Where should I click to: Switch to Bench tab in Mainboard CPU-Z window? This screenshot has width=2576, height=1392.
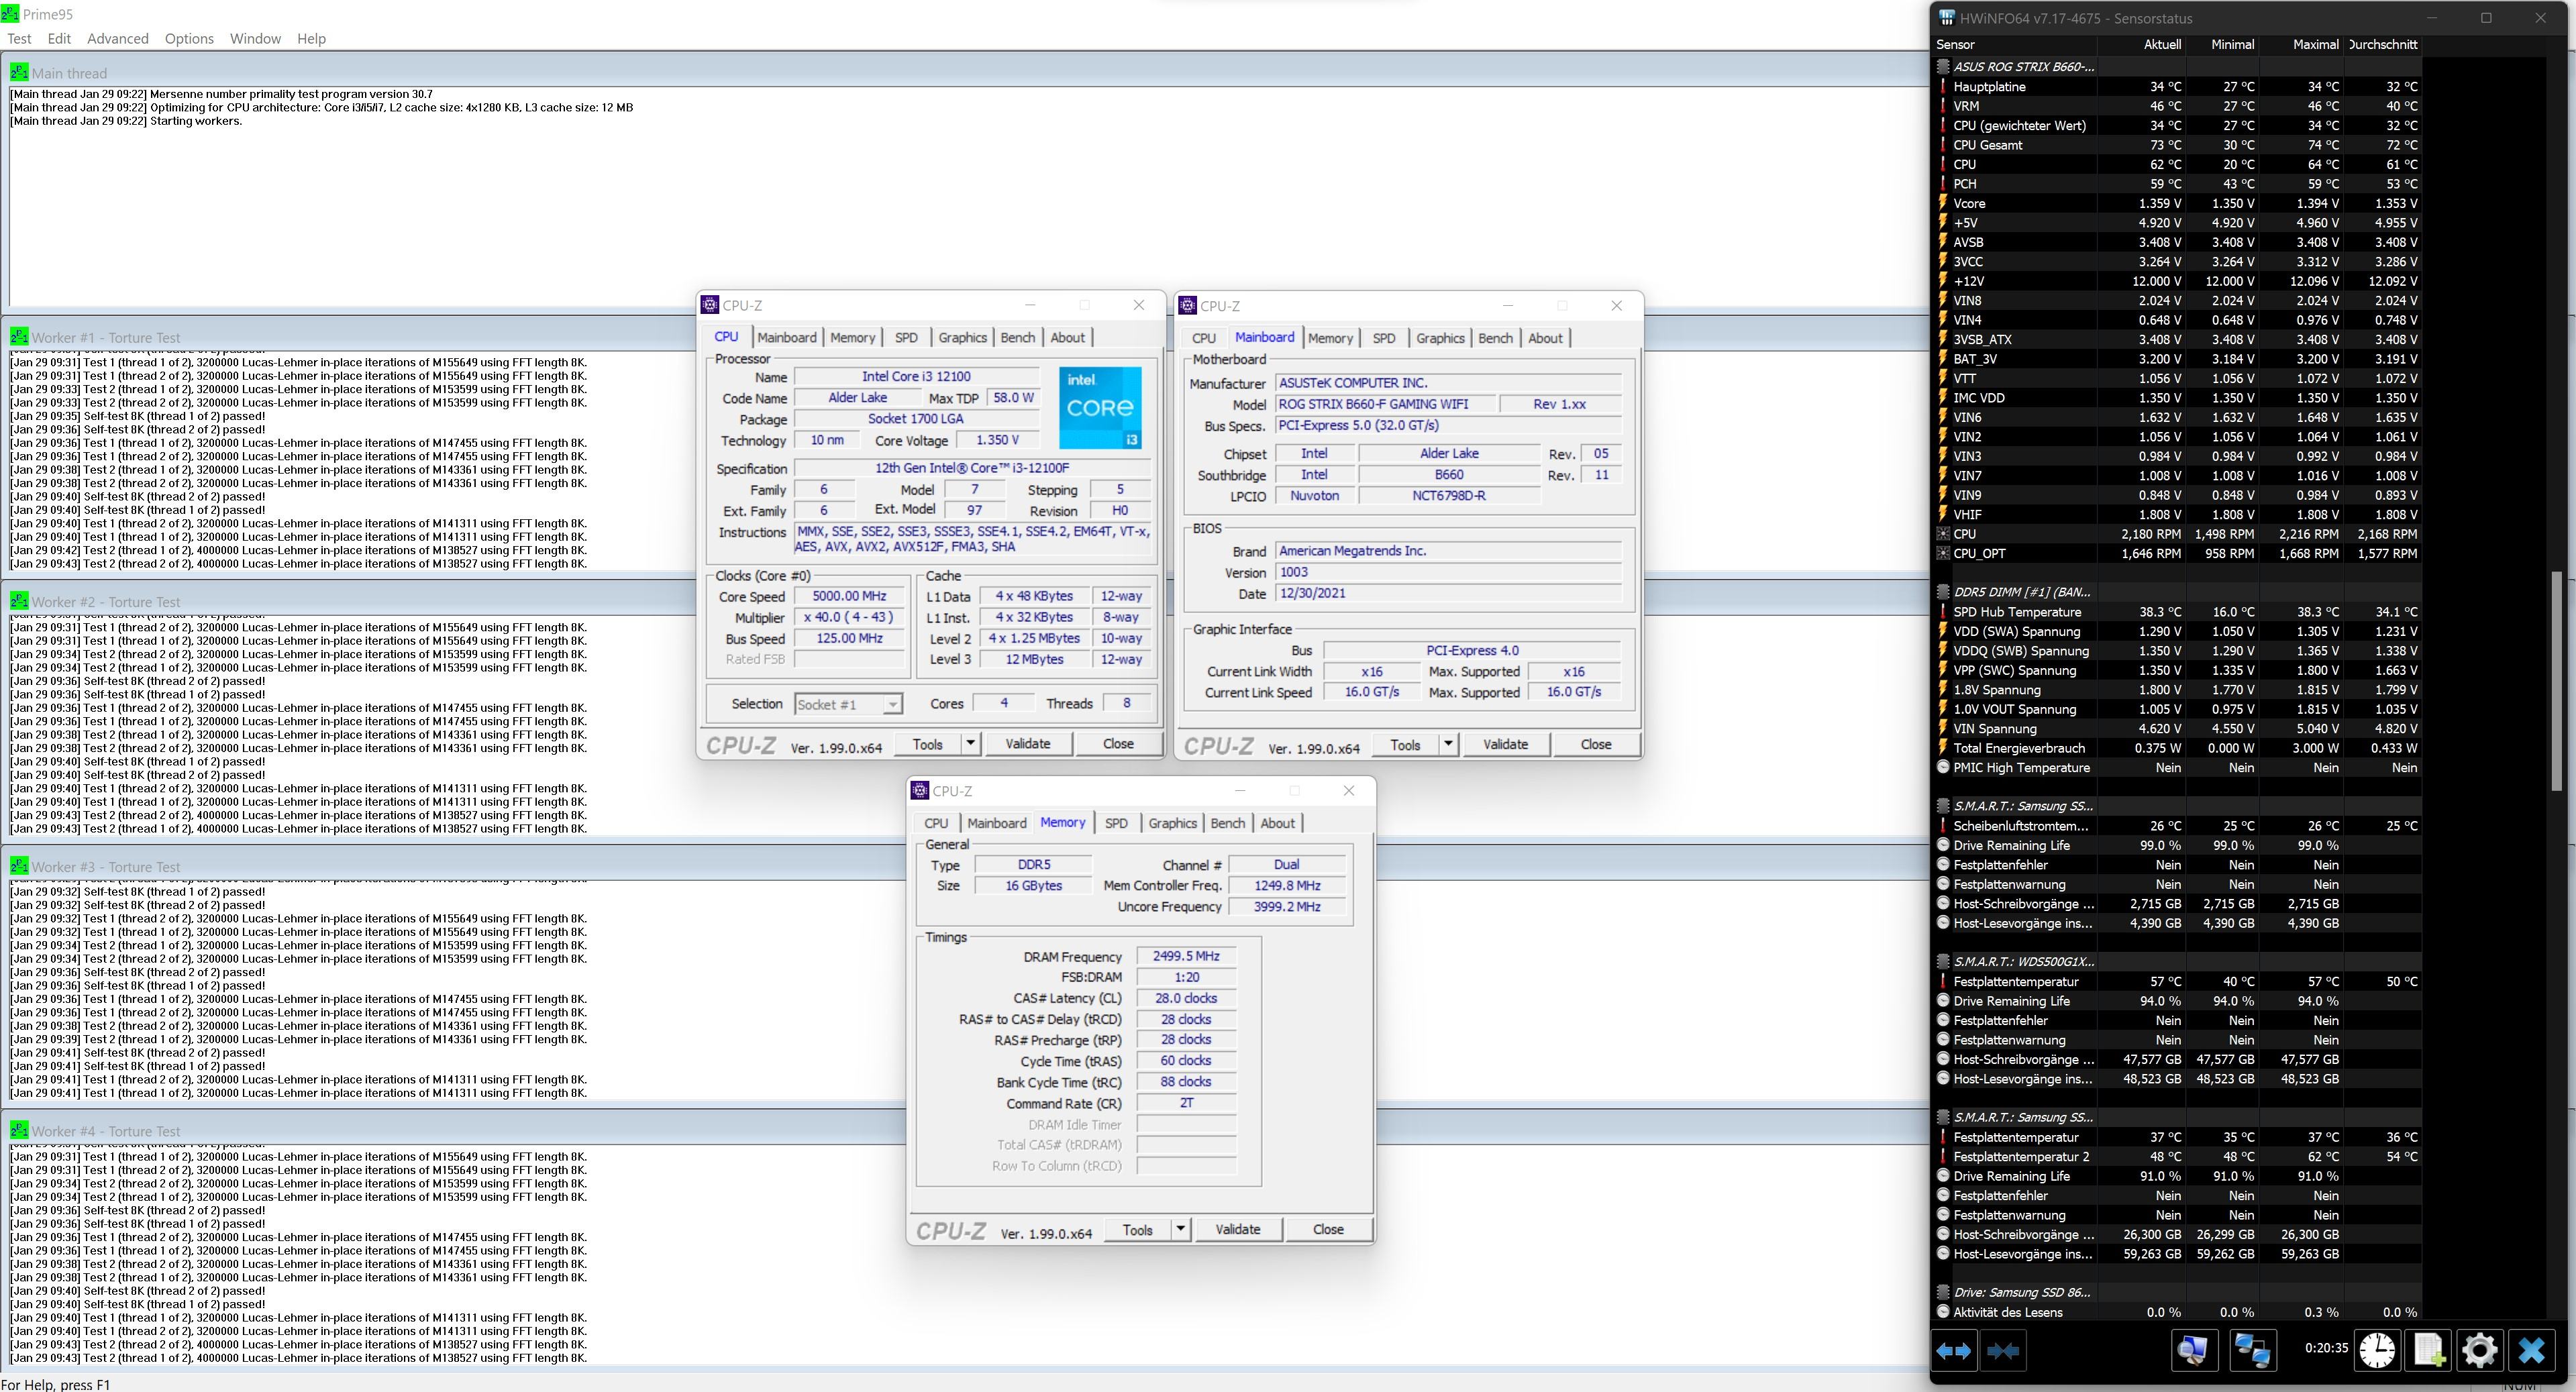pos(1495,338)
